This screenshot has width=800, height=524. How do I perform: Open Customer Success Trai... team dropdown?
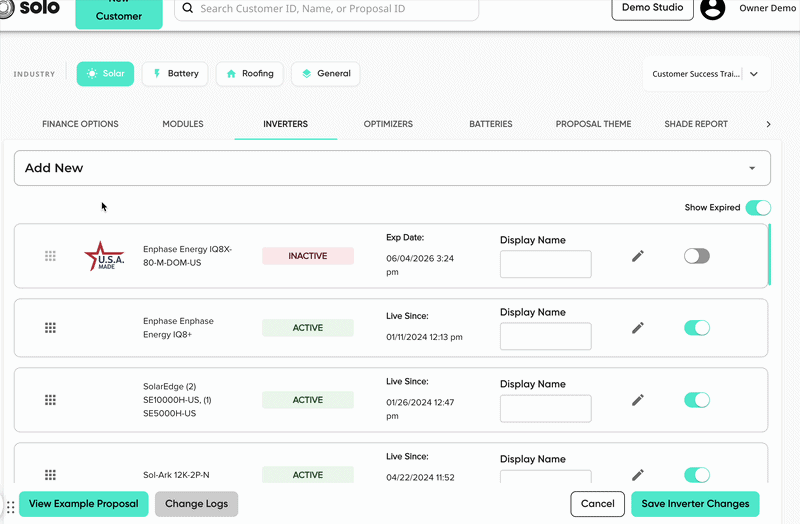pos(707,74)
